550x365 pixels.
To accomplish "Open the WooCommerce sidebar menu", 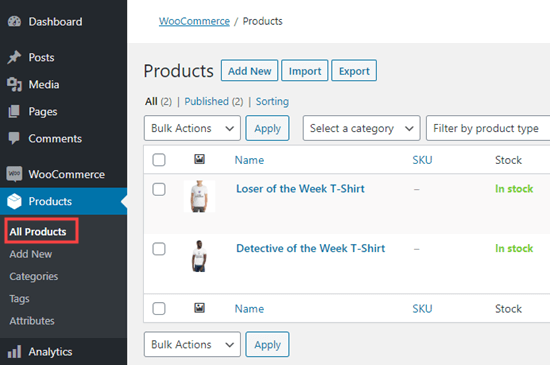I will [x=63, y=174].
